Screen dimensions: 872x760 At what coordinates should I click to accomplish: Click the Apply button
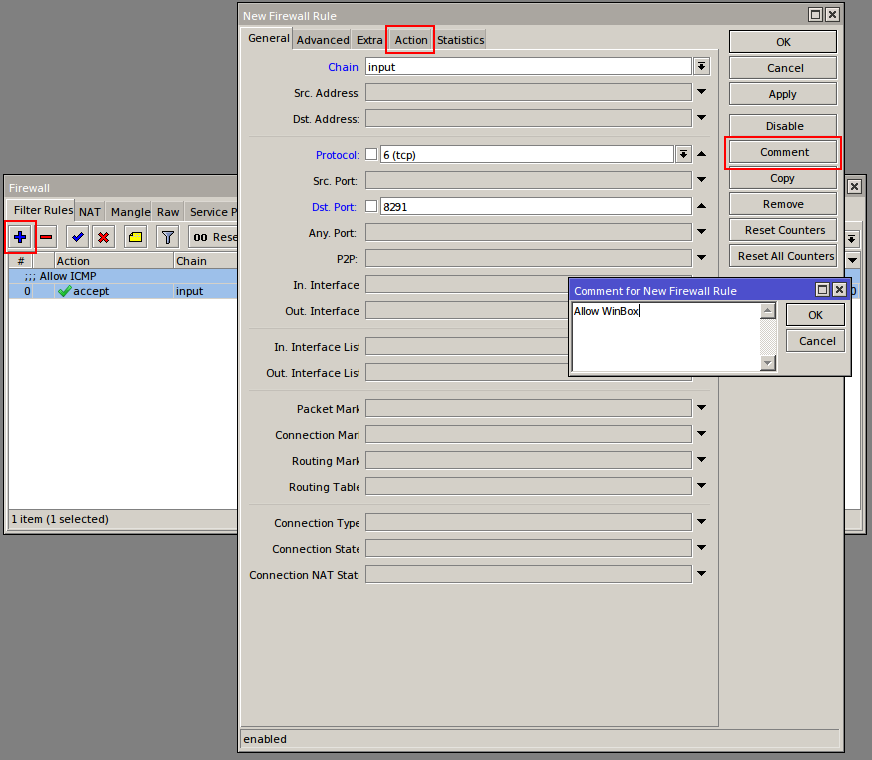[x=782, y=94]
